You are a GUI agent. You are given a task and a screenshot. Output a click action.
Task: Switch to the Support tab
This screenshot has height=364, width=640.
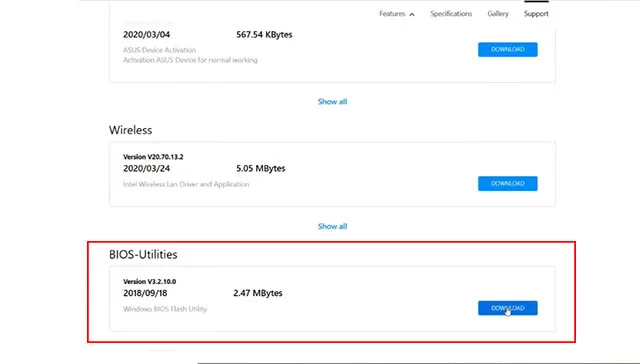pyautogui.click(x=536, y=14)
